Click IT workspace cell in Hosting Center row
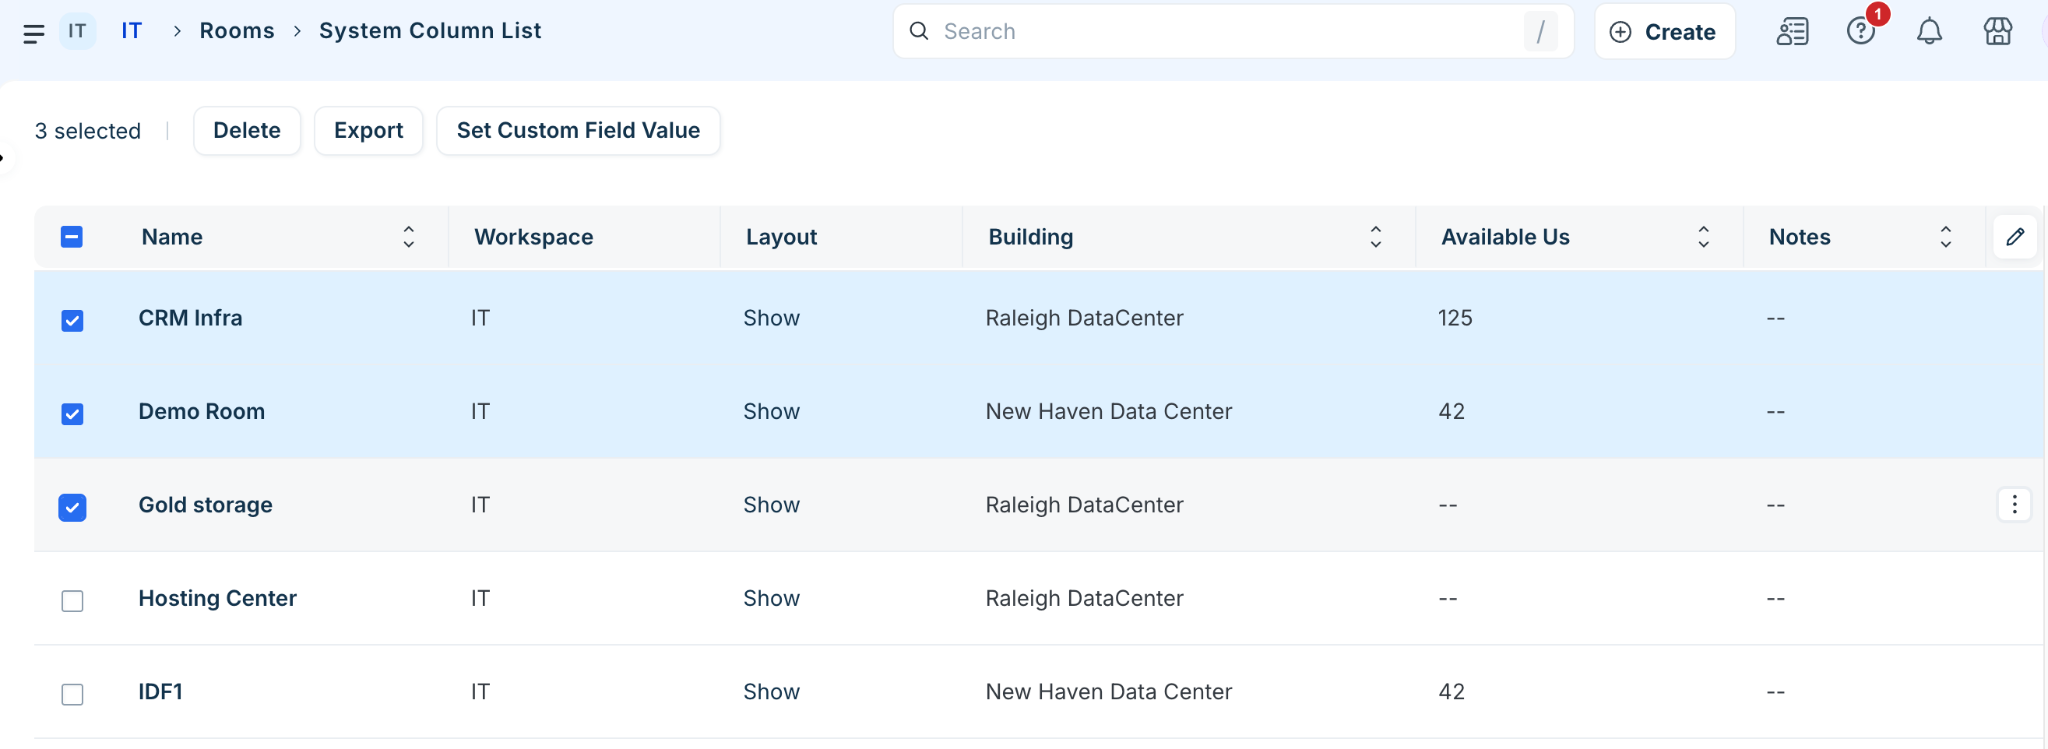2048x749 pixels. [x=480, y=598]
